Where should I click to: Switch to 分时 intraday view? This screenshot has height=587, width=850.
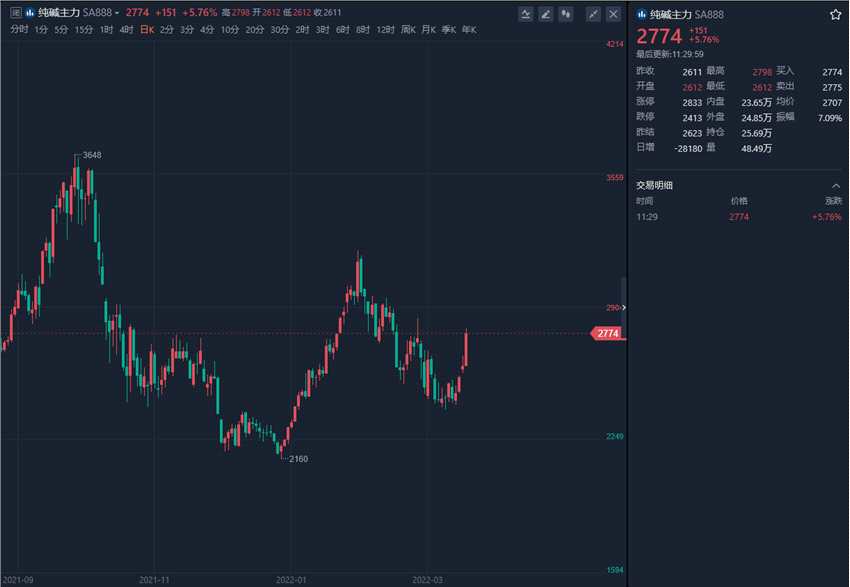19,30
